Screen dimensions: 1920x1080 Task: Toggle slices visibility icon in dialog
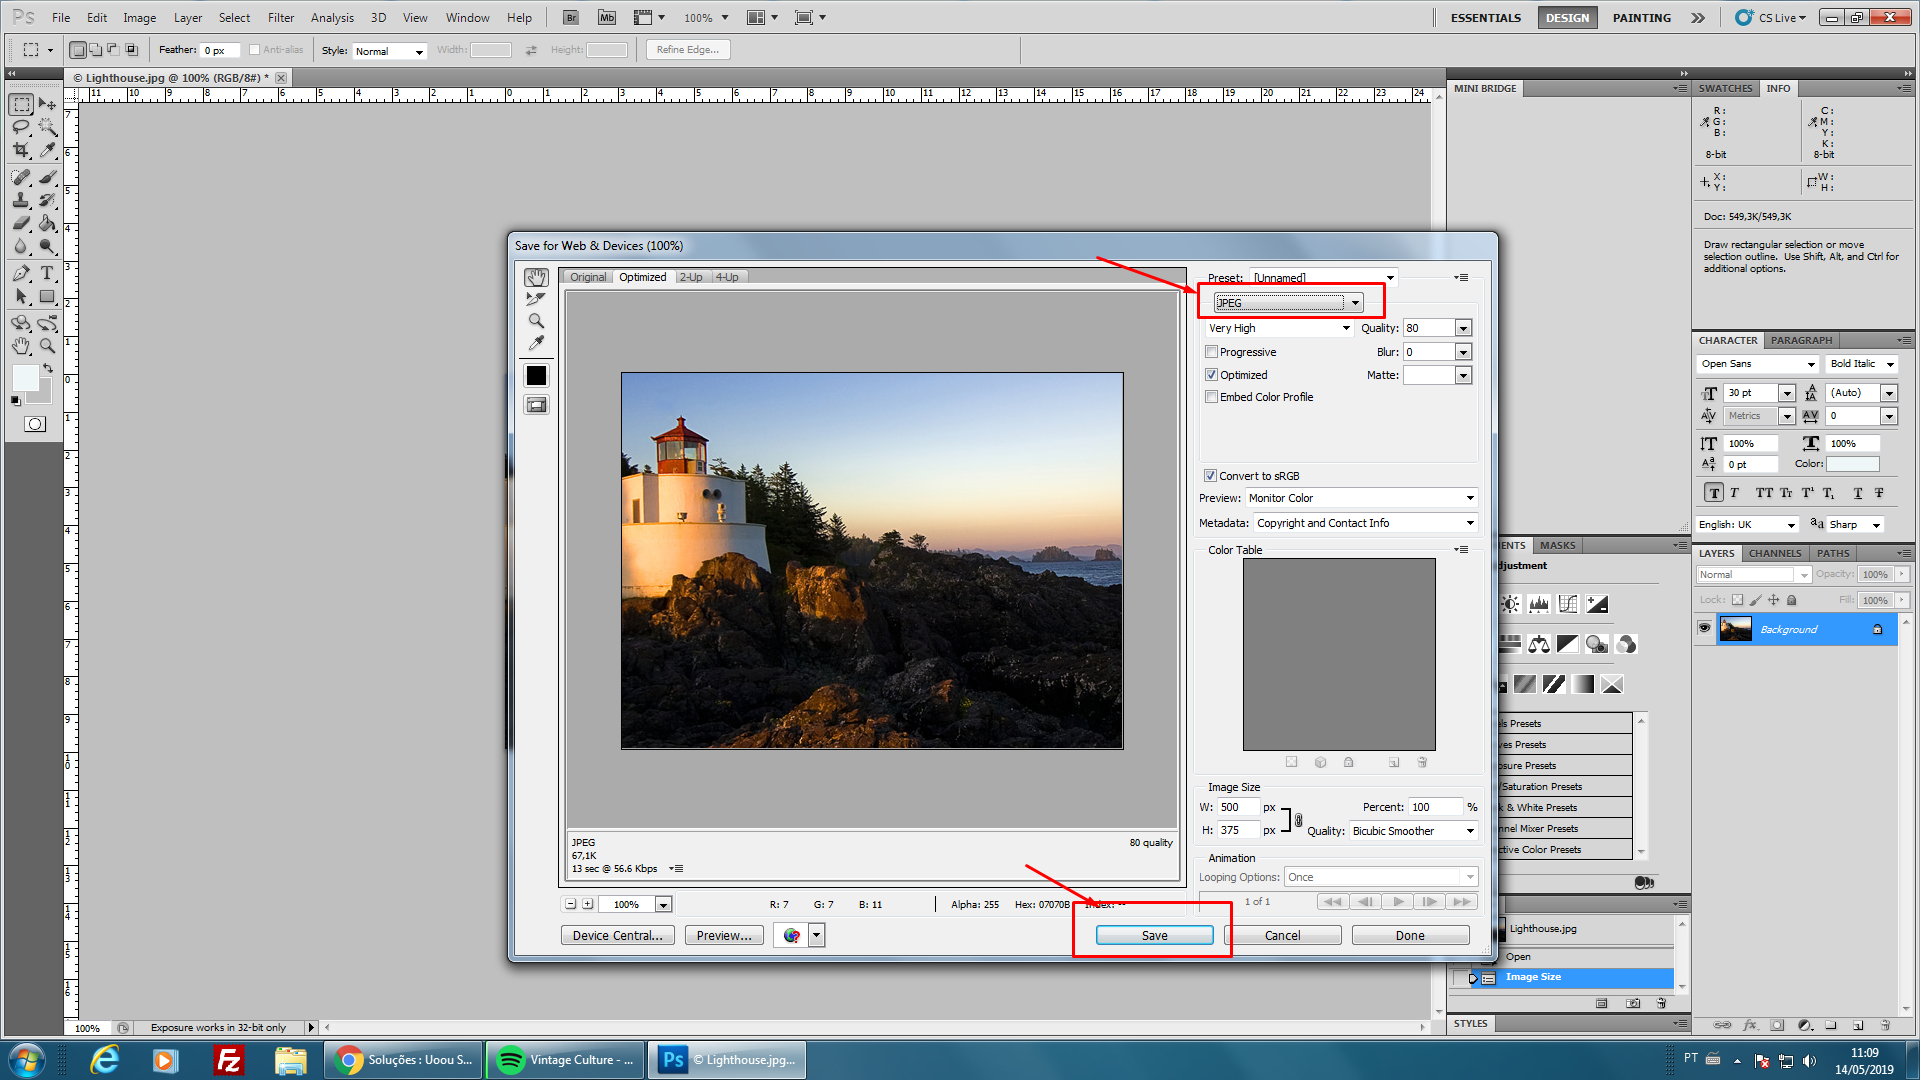(x=536, y=405)
